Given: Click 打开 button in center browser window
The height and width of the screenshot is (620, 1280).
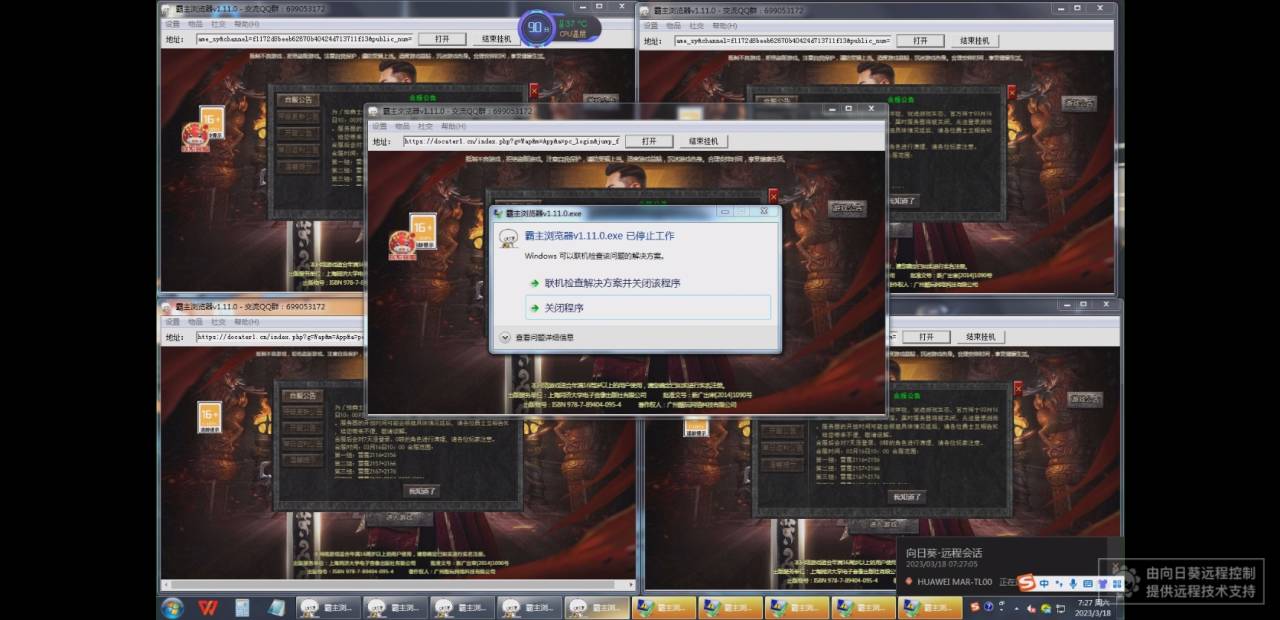Looking at the screenshot, I should pyautogui.click(x=649, y=142).
